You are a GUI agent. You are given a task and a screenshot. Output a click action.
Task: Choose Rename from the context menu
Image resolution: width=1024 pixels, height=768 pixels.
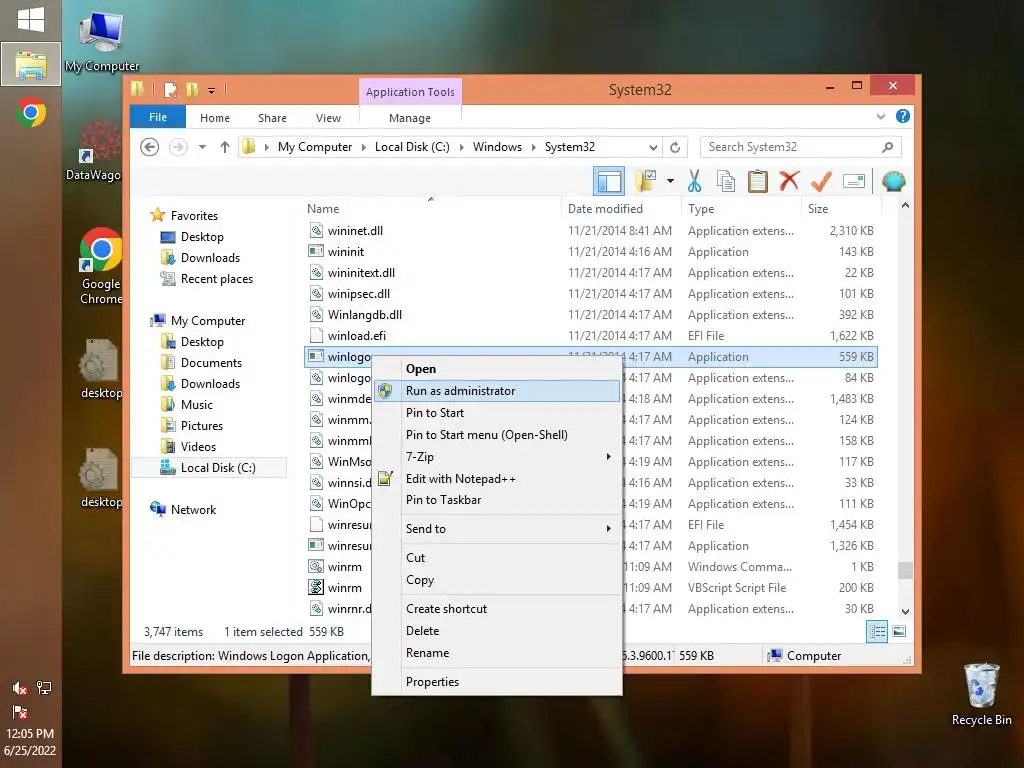pyautogui.click(x=497, y=653)
